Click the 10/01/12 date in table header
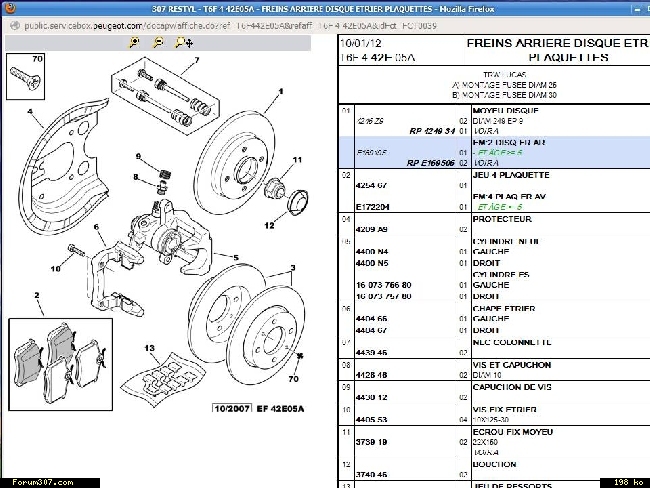This screenshot has height=488, width=650. point(361,43)
